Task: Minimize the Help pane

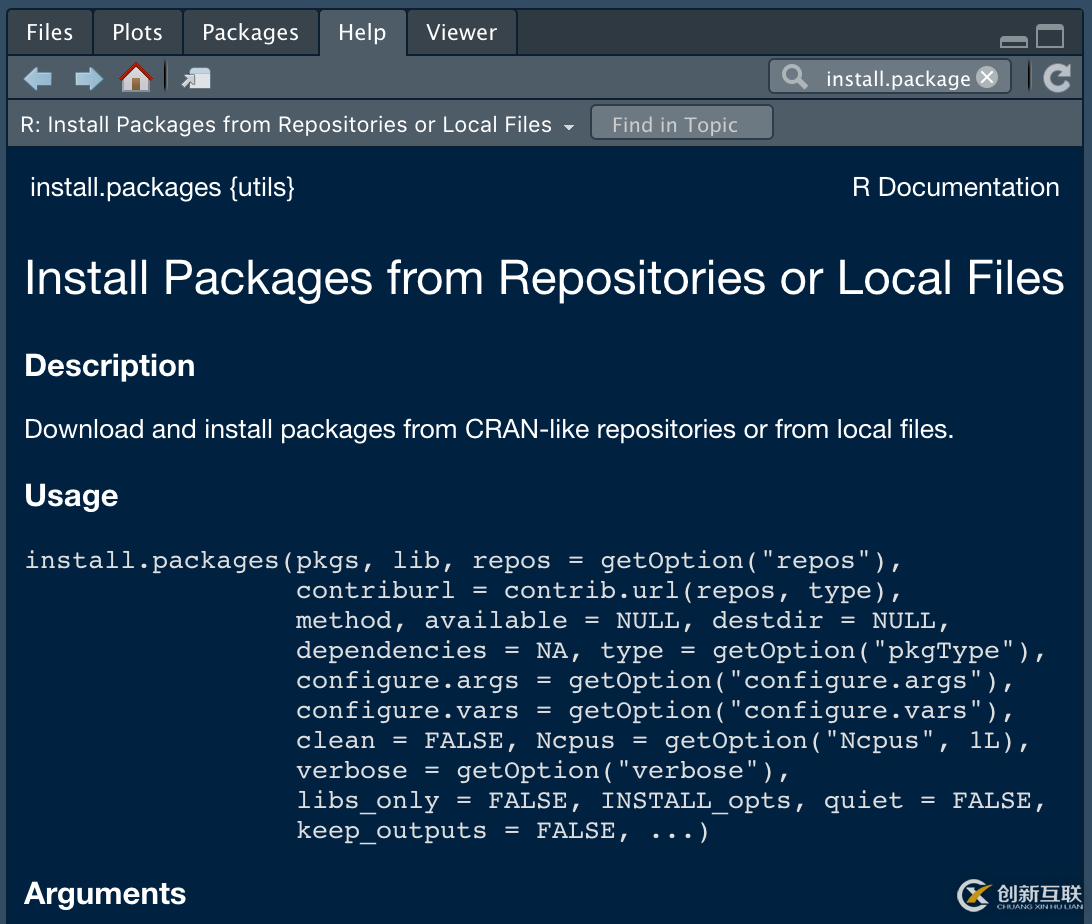Action: [x=1013, y=41]
